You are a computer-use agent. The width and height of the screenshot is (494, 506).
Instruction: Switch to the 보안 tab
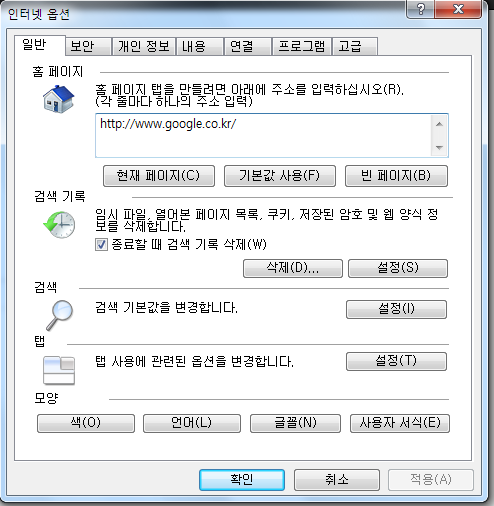[88, 46]
